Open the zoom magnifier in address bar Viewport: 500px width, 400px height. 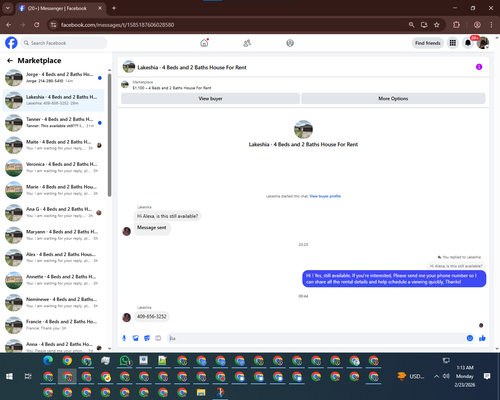tap(411, 25)
